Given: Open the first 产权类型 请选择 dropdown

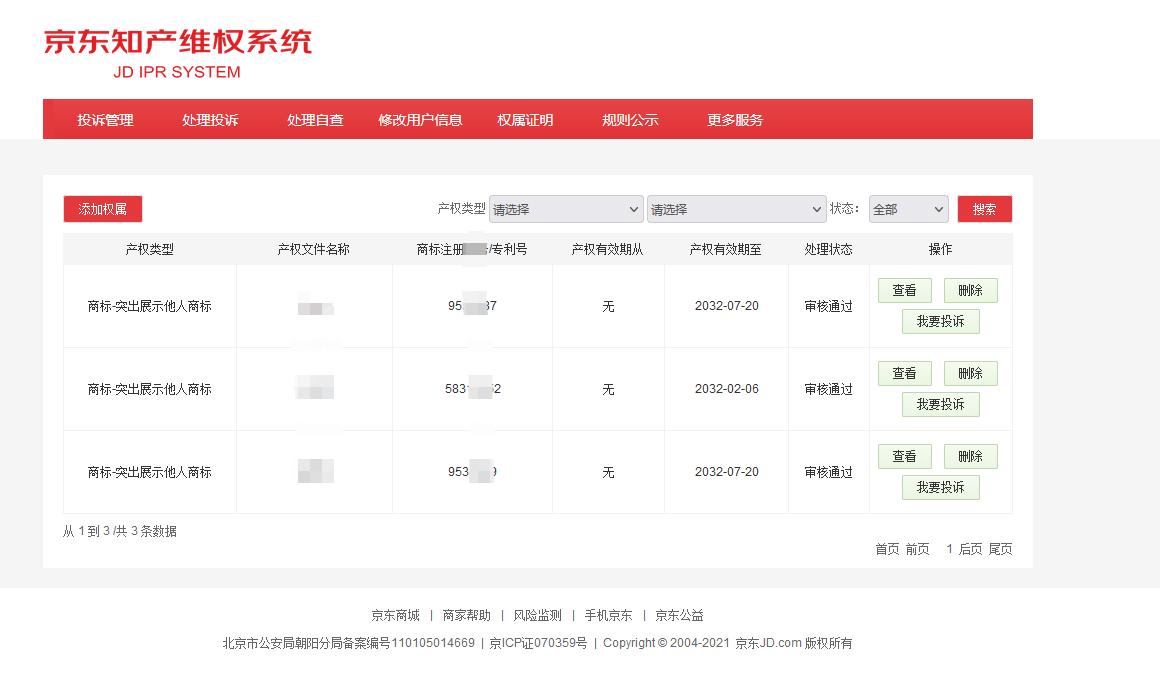Looking at the screenshot, I should (x=566, y=208).
